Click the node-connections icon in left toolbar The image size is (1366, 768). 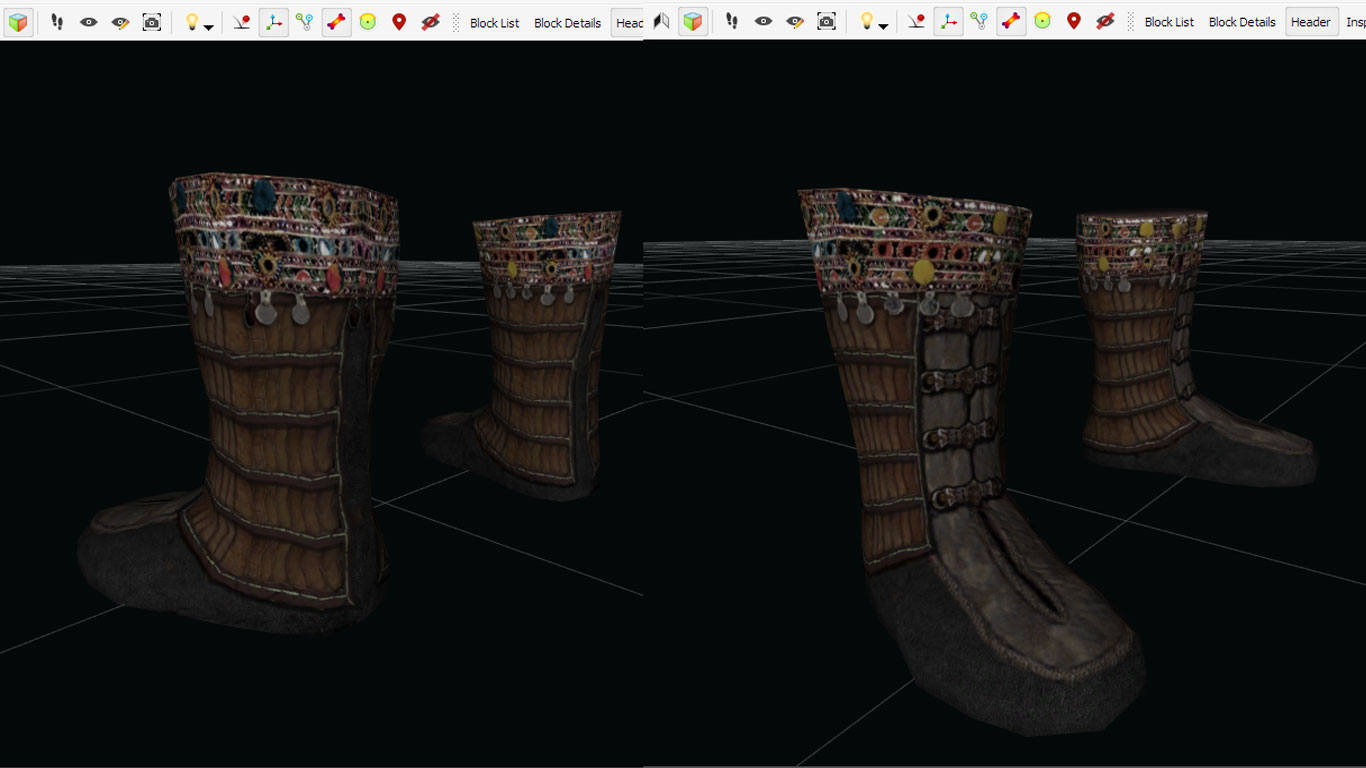(x=304, y=22)
